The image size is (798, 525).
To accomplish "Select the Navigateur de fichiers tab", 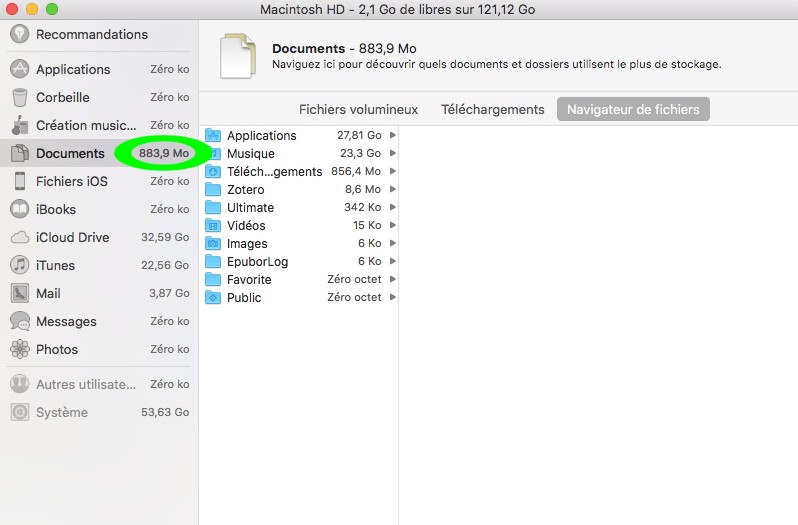I will click(633, 109).
